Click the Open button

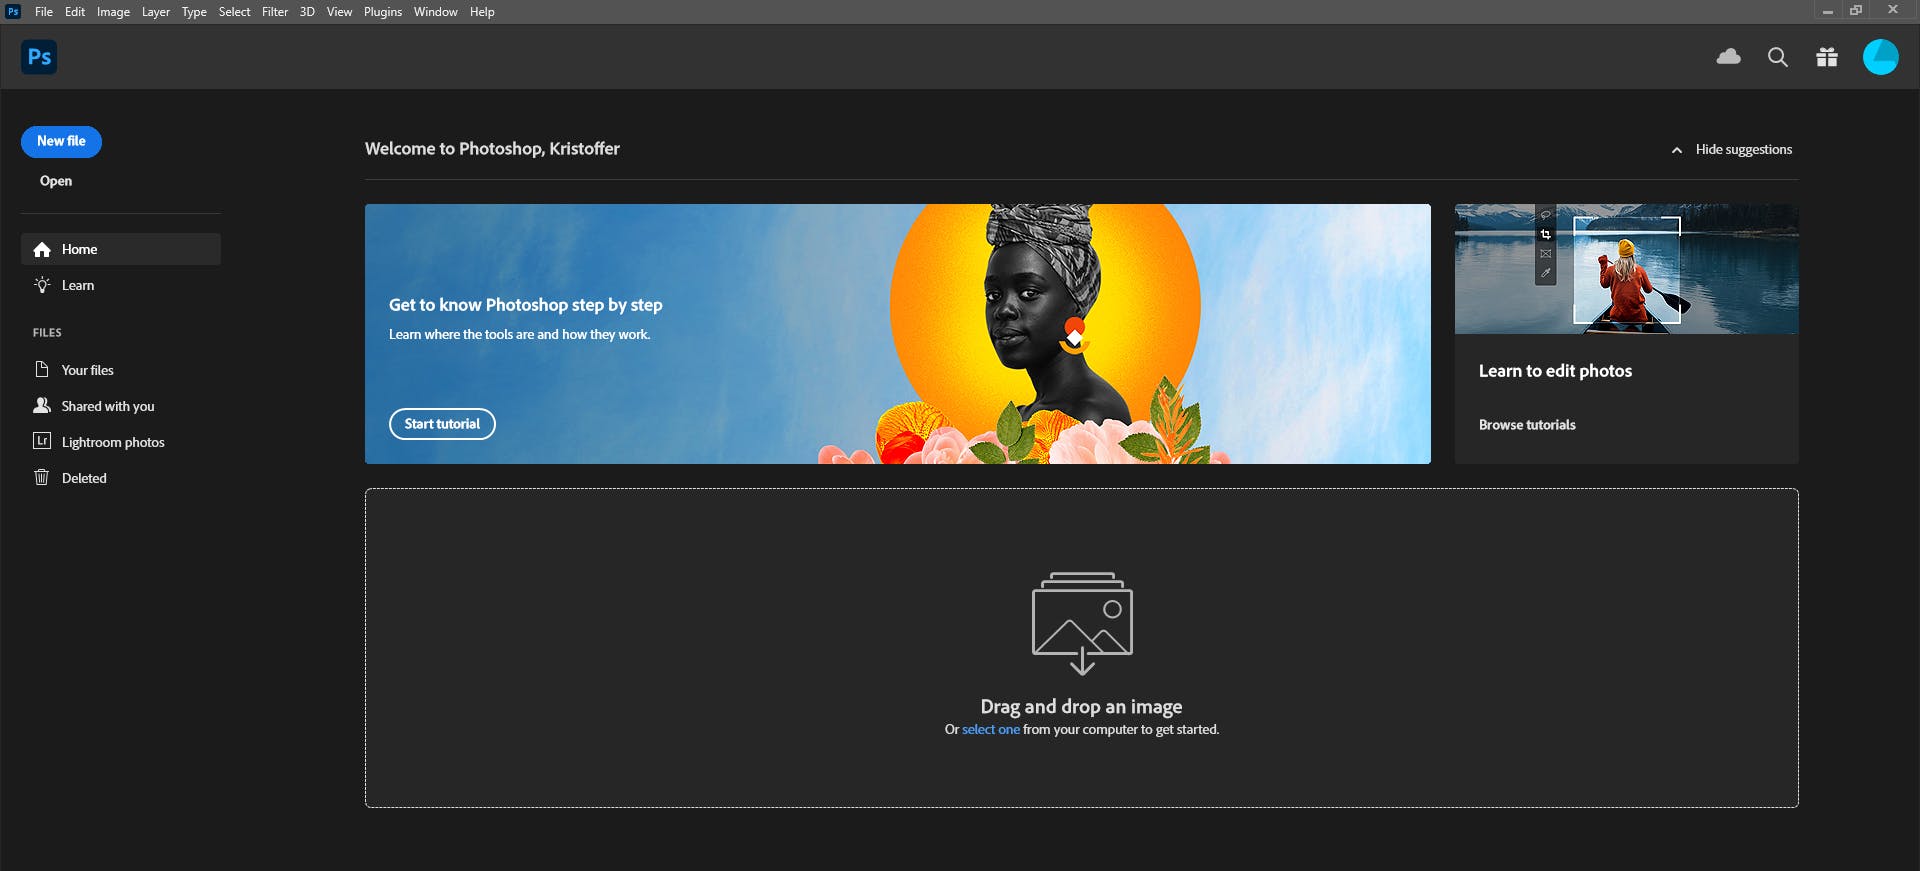coord(56,181)
